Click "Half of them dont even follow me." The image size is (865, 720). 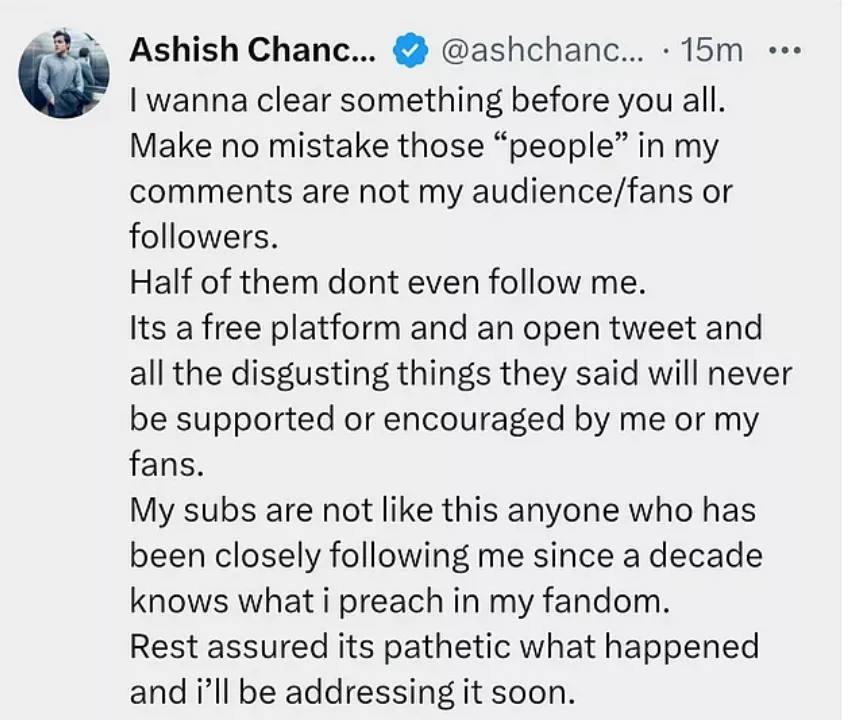point(389,282)
